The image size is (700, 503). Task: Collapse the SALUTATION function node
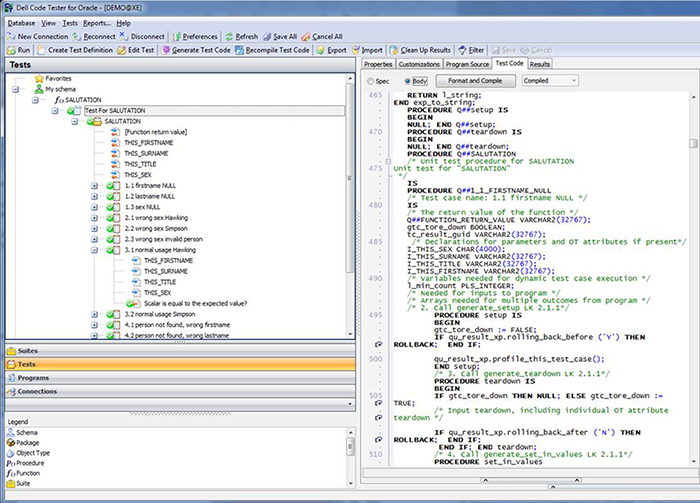tap(35, 100)
